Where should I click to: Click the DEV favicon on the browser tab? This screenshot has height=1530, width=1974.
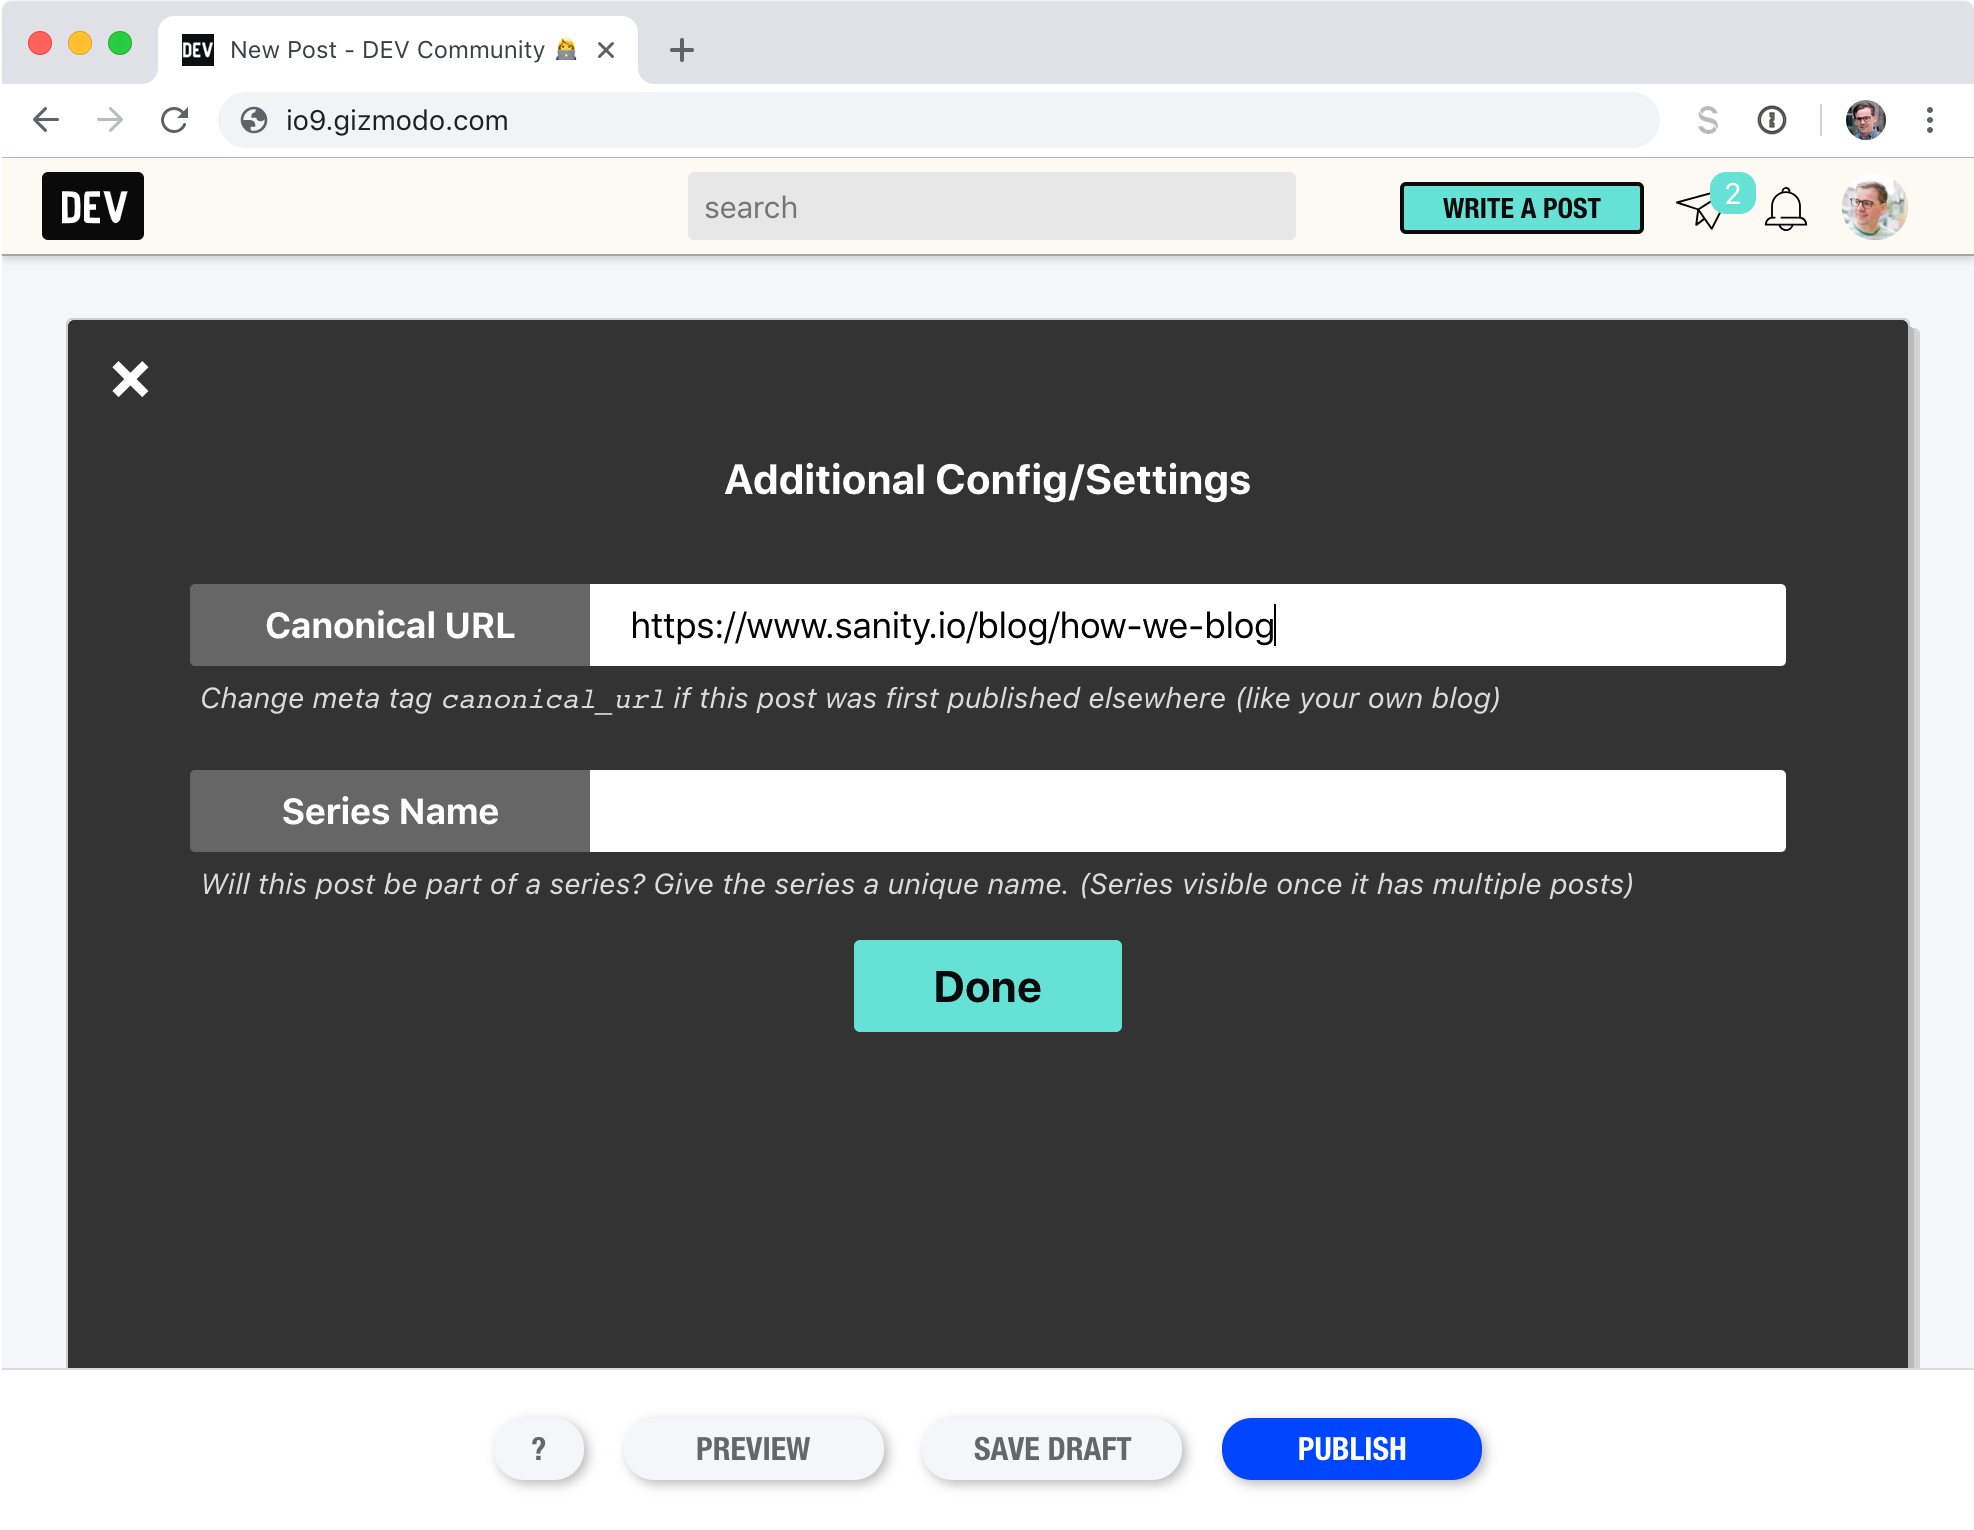coord(197,50)
